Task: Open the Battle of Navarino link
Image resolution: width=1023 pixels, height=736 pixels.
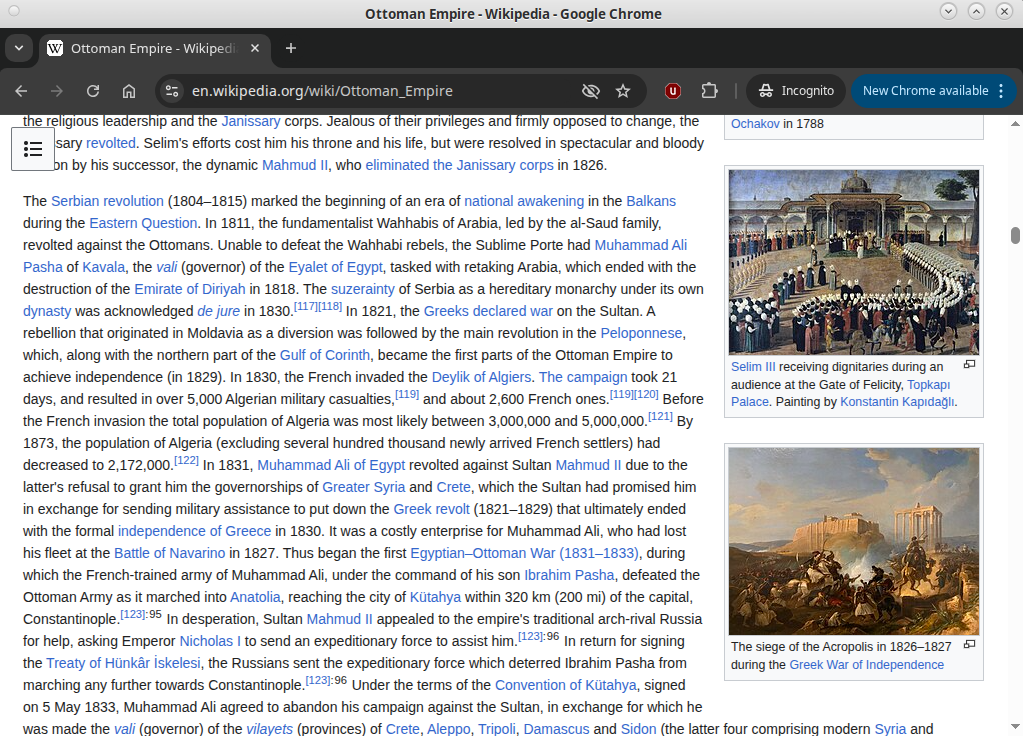Action: (170, 553)
